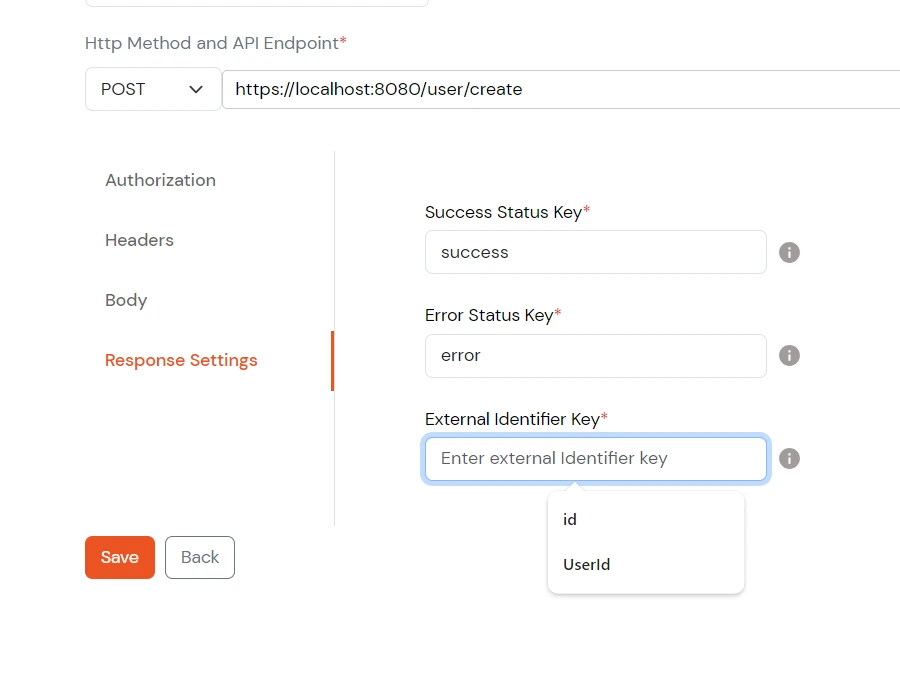Click inside the Success Status Key input
Viewport: 900px width, 694px height.
click(x=595, y=252)
